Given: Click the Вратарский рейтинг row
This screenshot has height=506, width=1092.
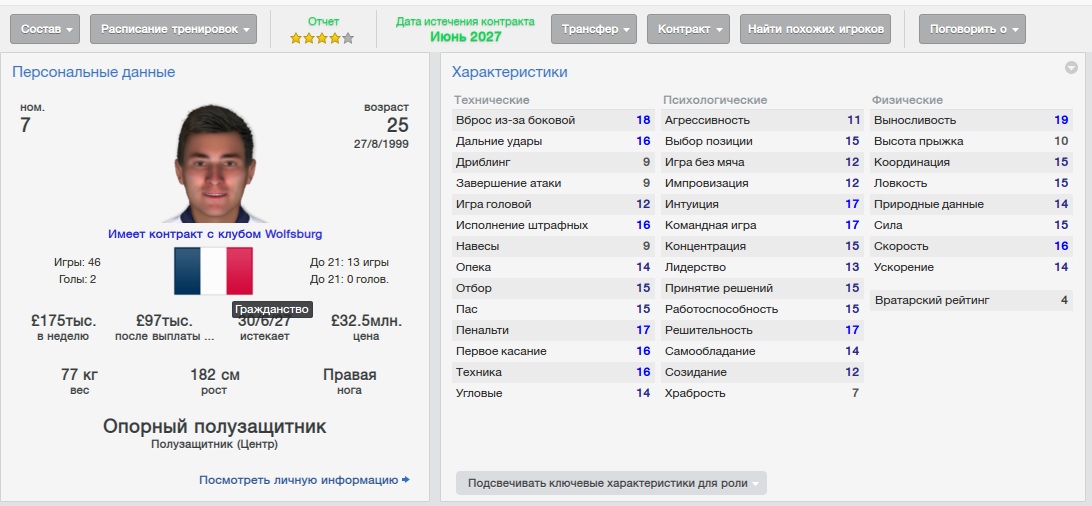Looking at the screenshot, I should 970,300.
